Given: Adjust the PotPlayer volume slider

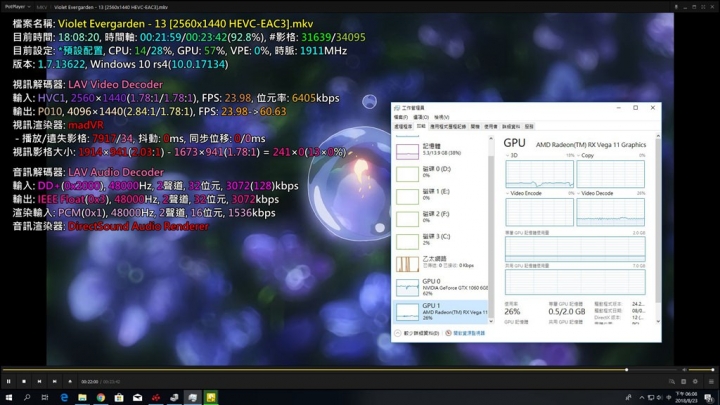Looking at the screenshot, I should click(701, 370).
